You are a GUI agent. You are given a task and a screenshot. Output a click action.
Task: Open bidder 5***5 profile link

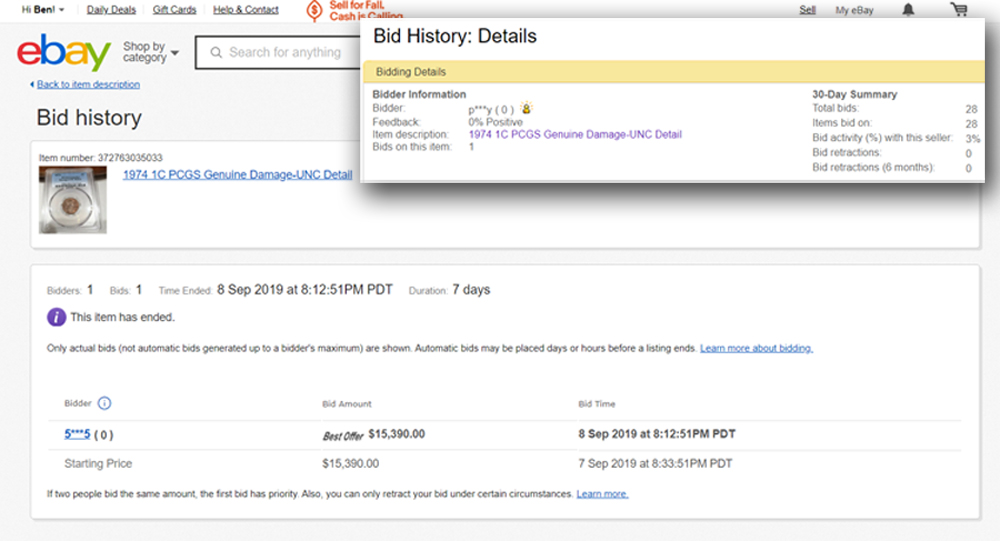click(77, 434)
